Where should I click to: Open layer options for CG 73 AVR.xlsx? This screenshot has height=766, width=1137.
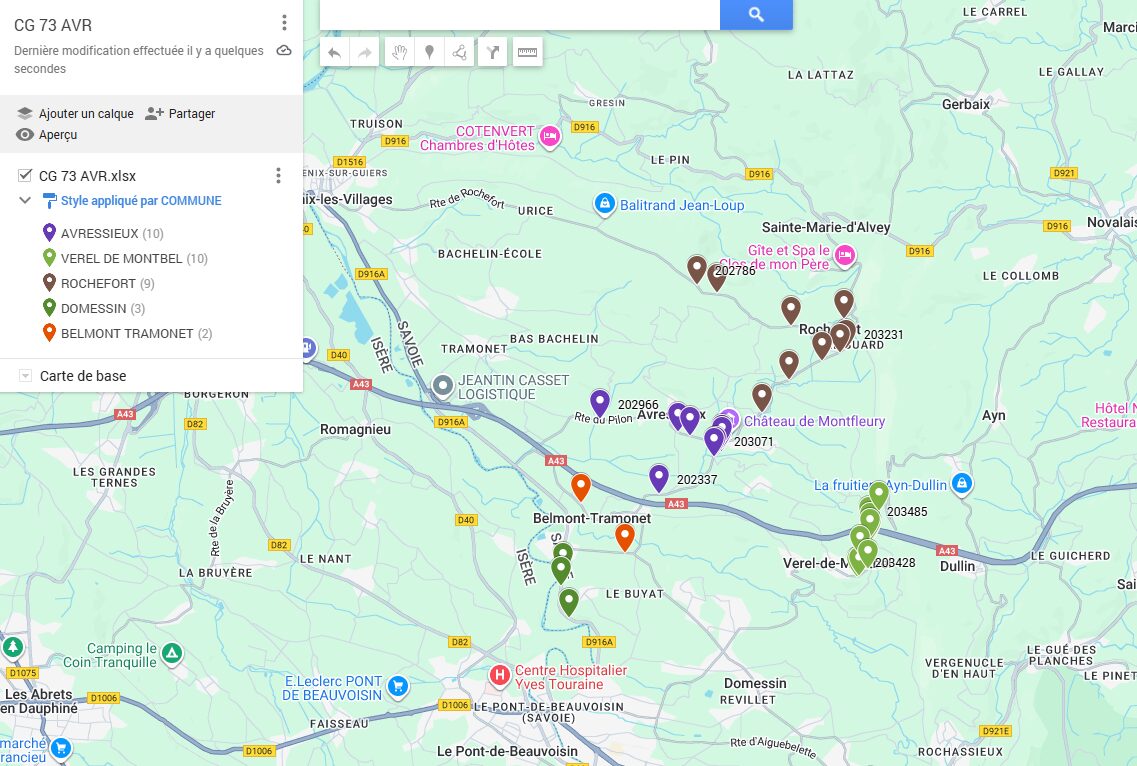(278, 176)
